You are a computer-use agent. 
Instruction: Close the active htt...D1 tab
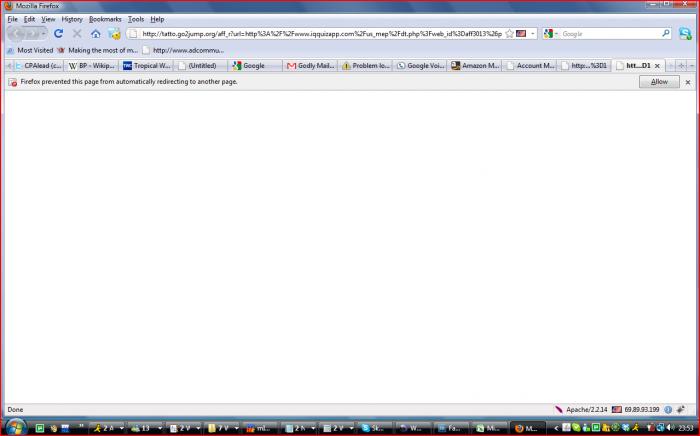[x=657, y=66]
